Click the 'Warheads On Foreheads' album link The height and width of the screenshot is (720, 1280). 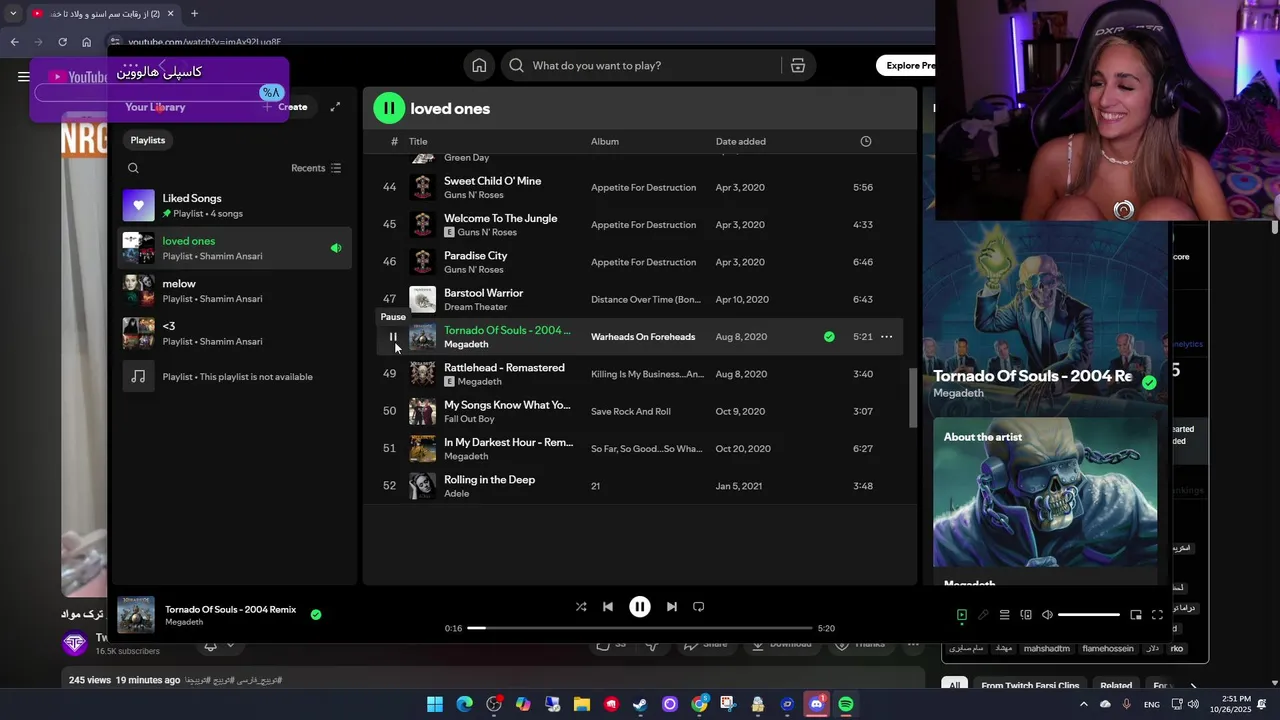[643, 337]
